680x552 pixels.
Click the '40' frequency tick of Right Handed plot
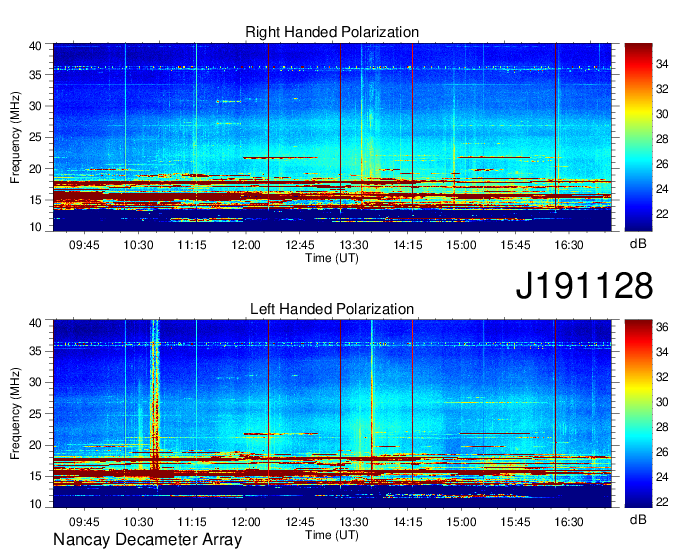pyautogui.click(x=36, y=46)
